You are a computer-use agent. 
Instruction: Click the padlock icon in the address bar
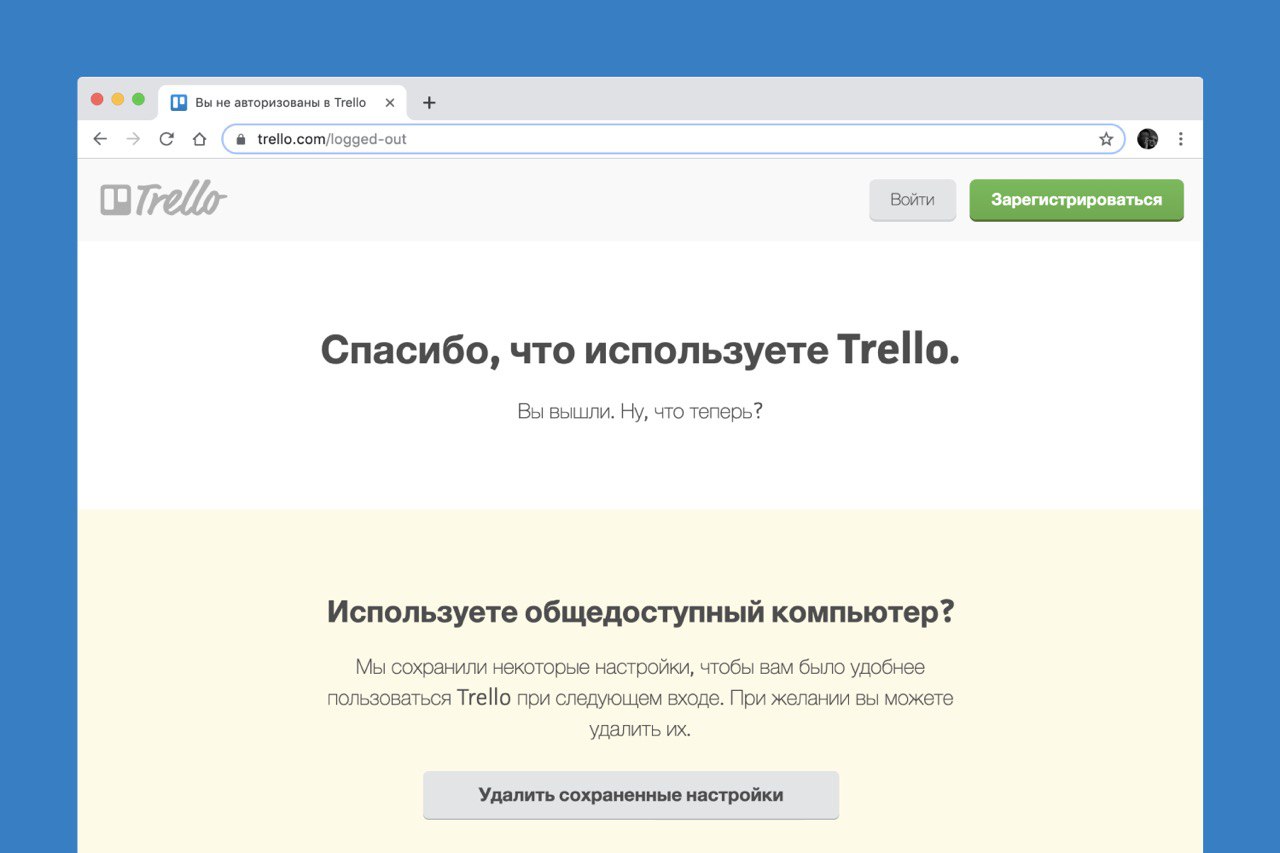[240, 139]
